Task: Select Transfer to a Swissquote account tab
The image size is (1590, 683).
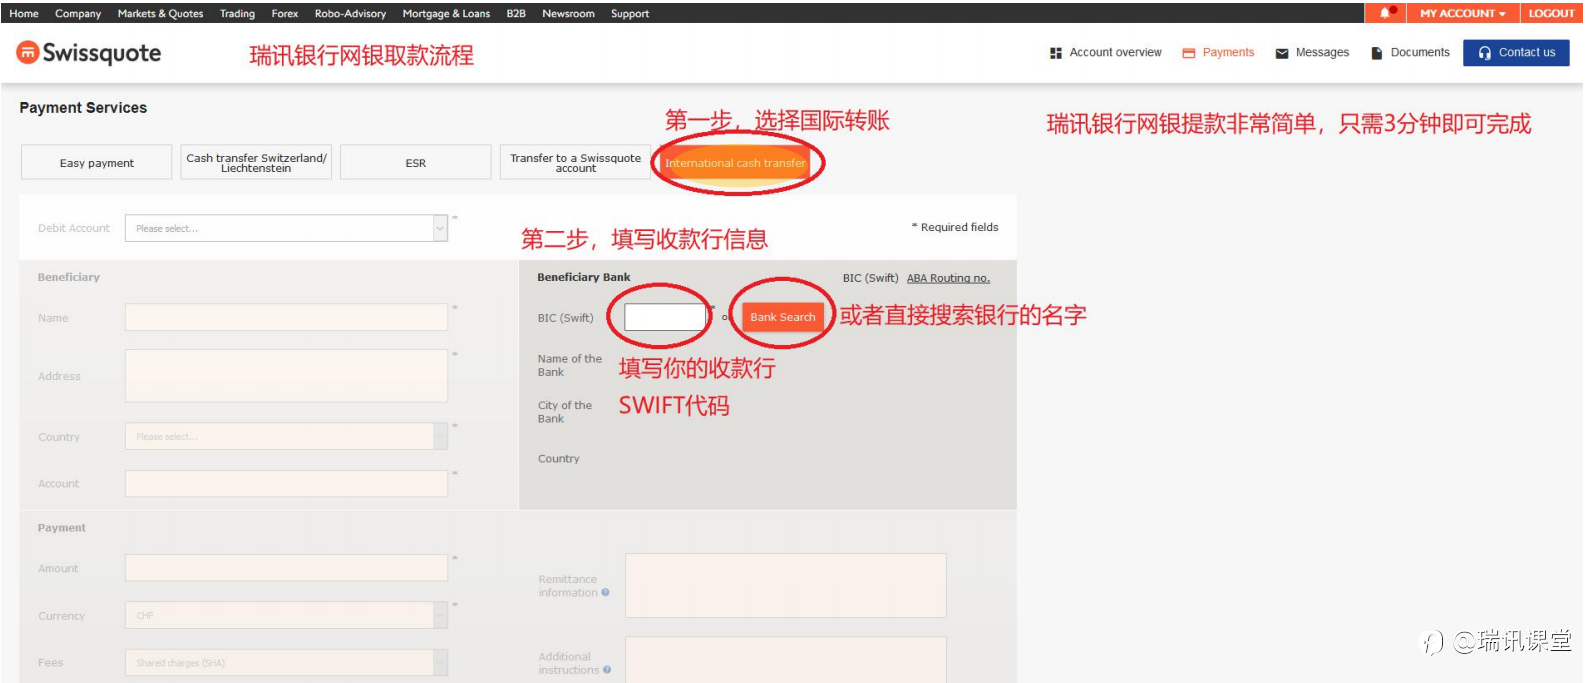Action: click(575, 163)
